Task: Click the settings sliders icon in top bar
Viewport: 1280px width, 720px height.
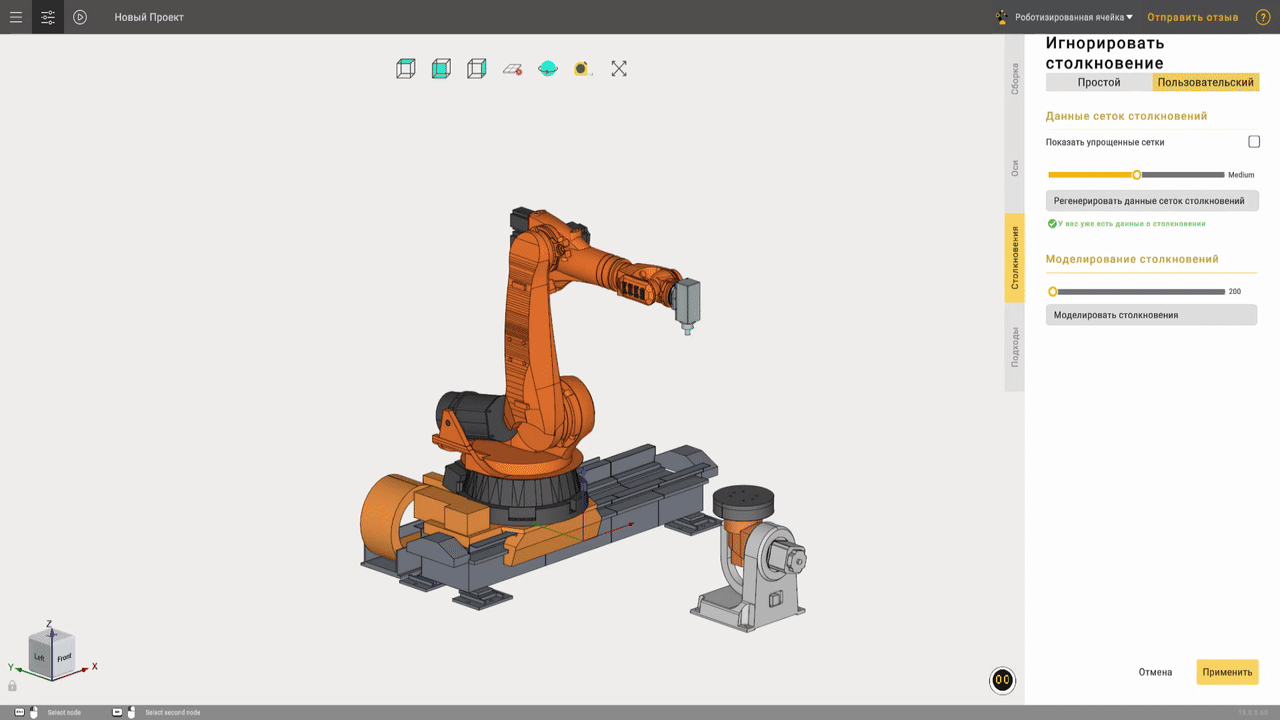Action: coord(48,17)
